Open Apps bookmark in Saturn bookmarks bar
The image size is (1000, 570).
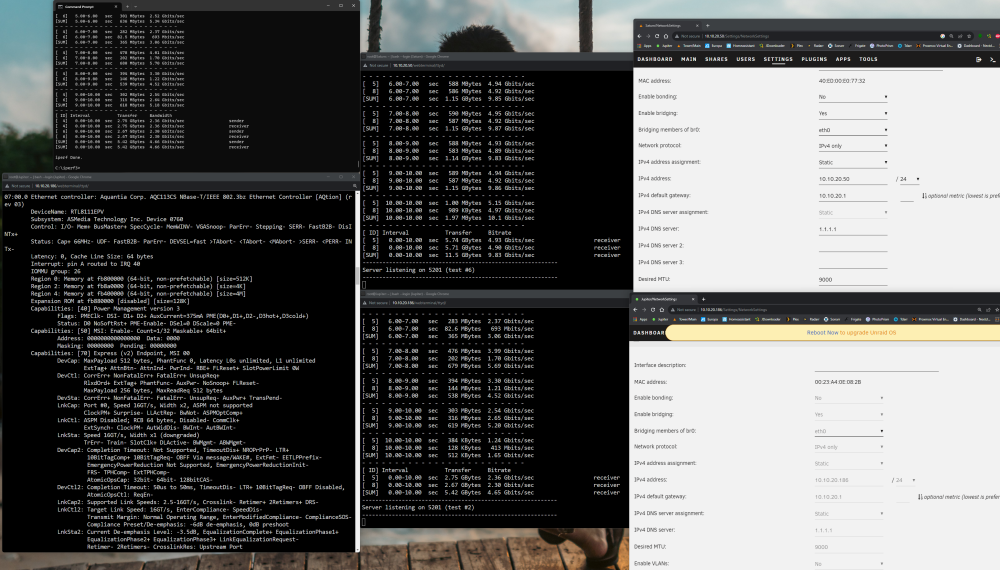(x=644, y=46)
